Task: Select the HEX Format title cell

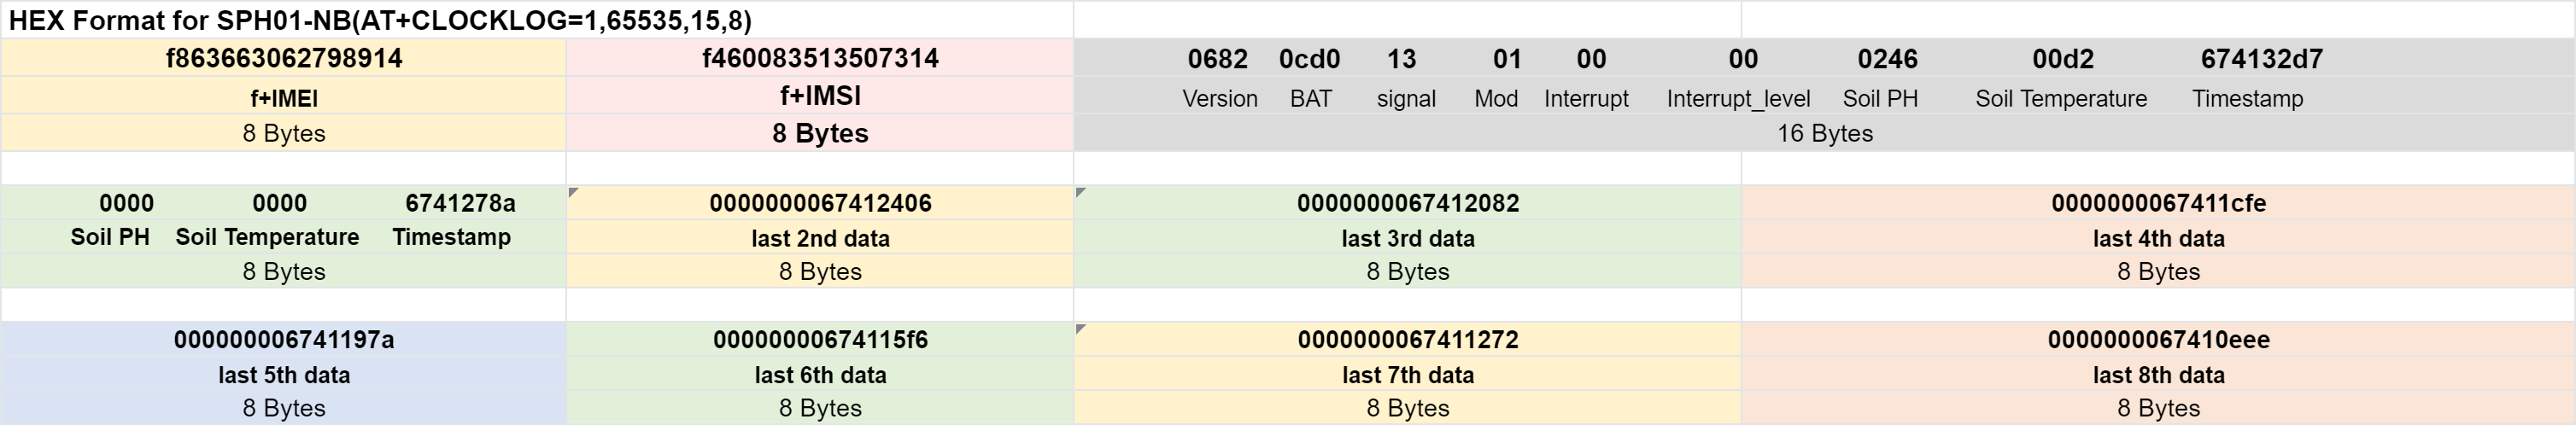Action: (x=536, y=20)
